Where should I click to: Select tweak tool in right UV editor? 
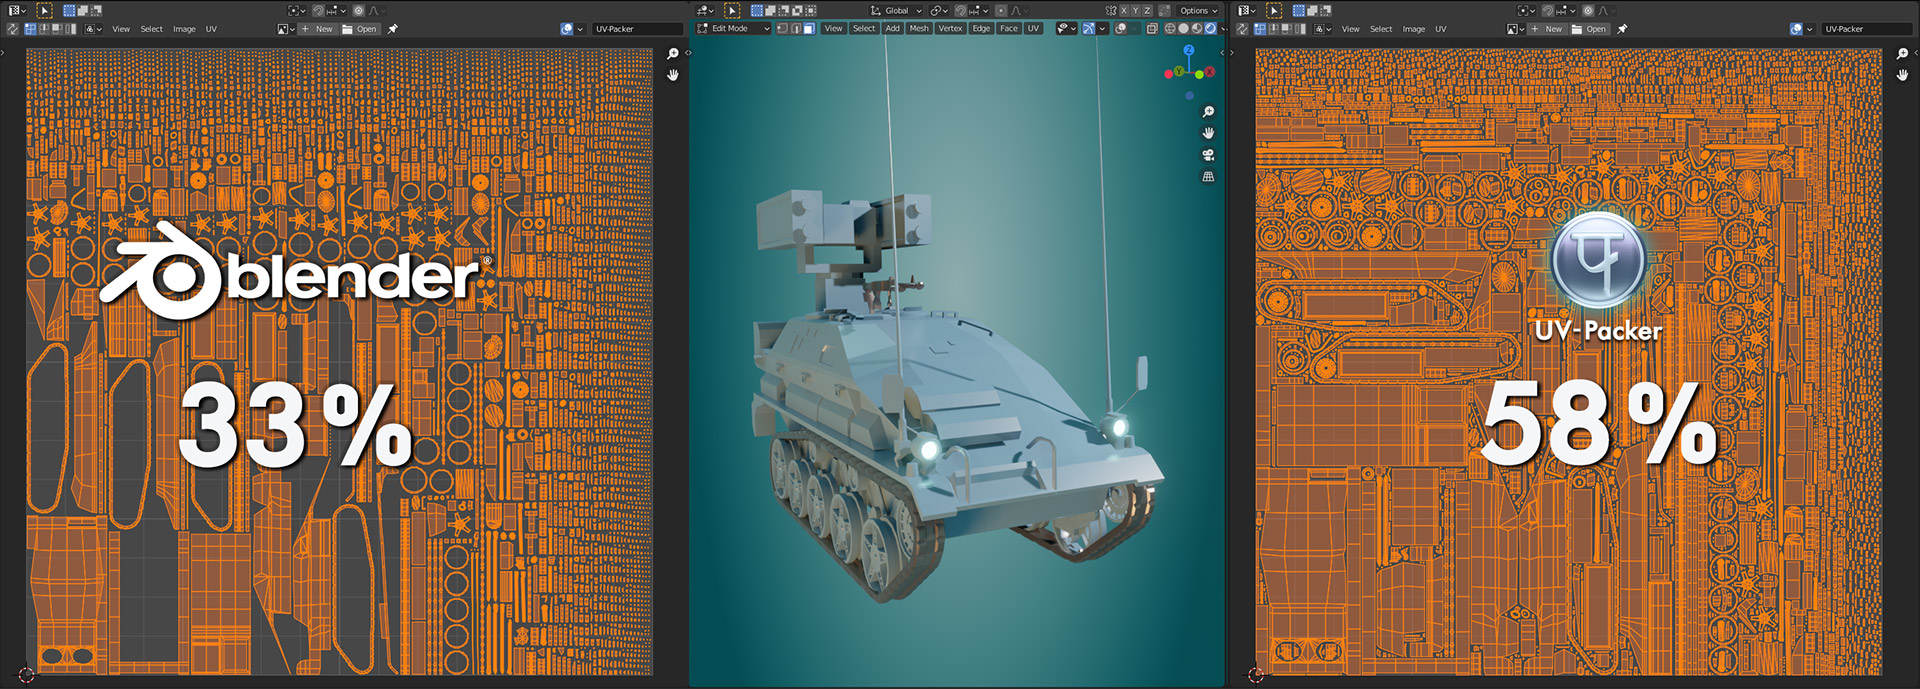coord(1274,10)
